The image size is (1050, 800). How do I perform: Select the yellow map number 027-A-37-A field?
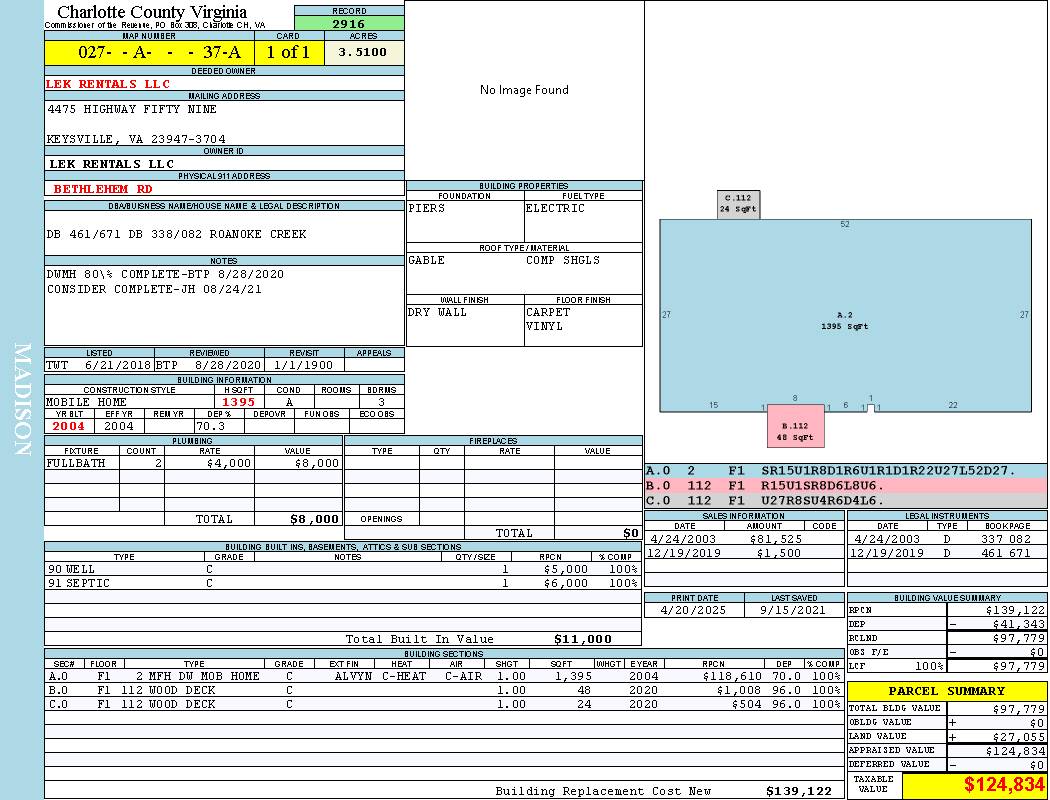(148, 53)
